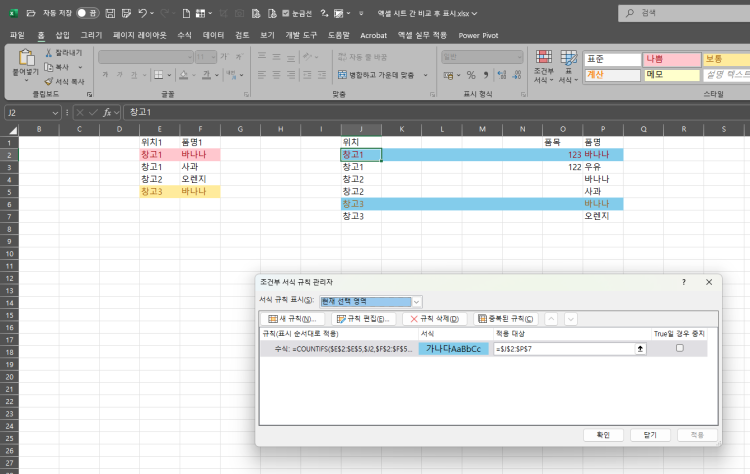Tick the True일 경우 중지 checkbox

[x=680, y=349]
